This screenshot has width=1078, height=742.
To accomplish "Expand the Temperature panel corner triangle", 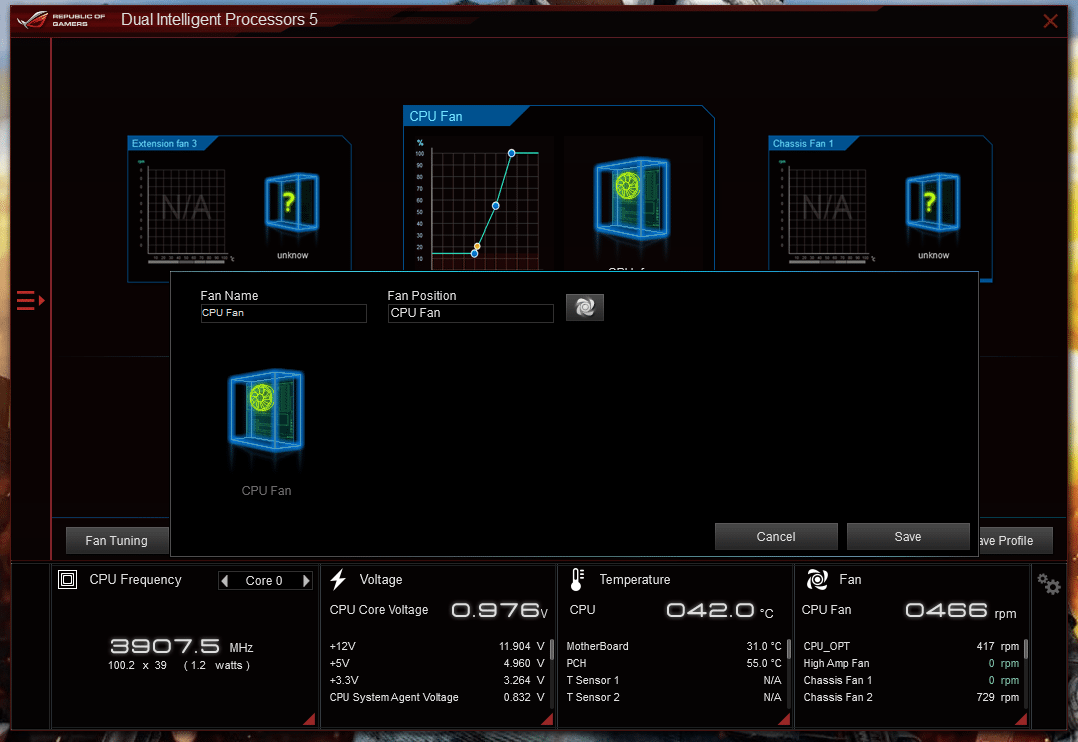I will (x=784, y=719).
